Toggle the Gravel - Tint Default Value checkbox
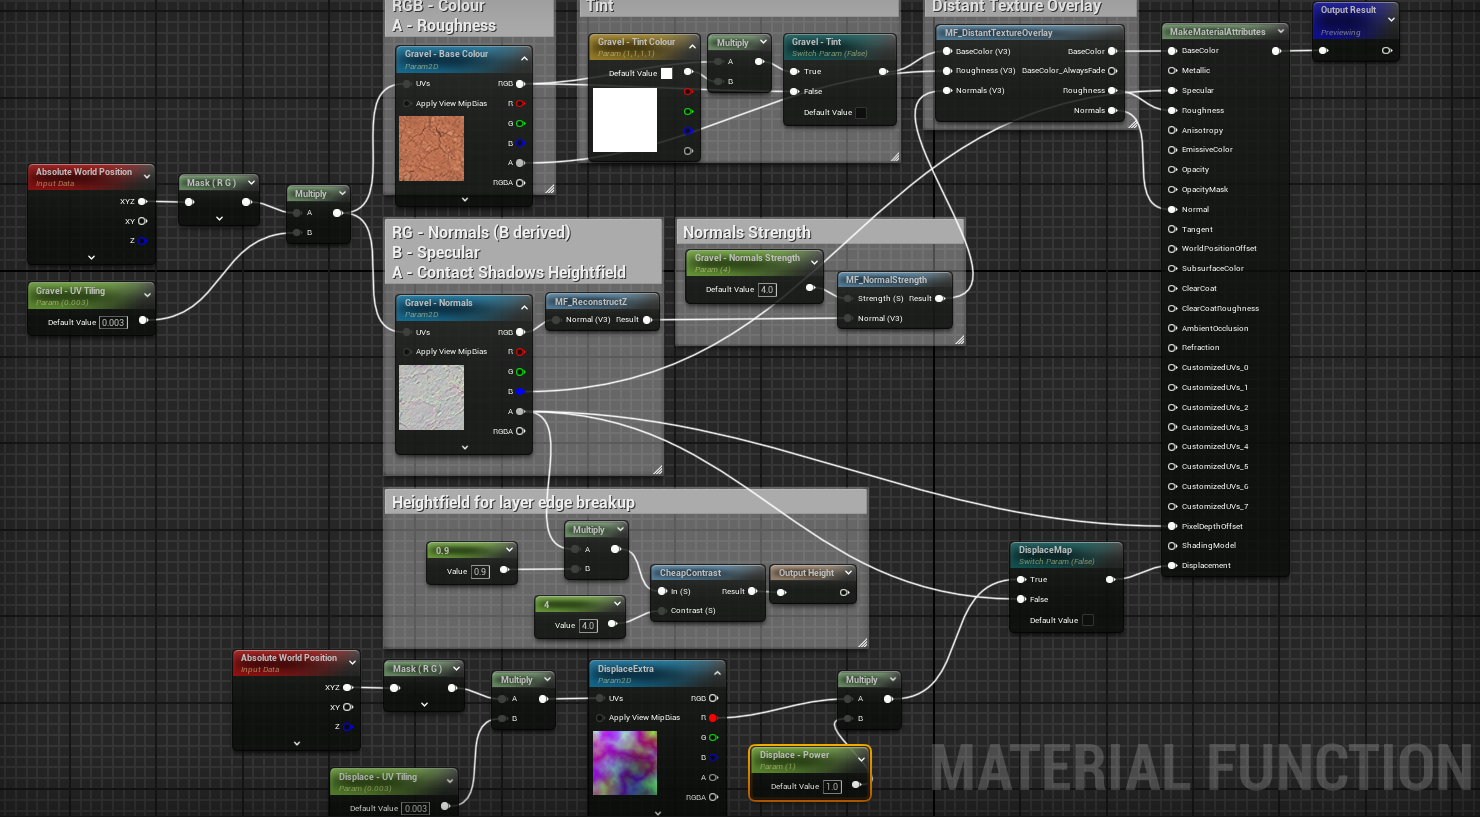 pyautogui.click(x=861, y=113)
